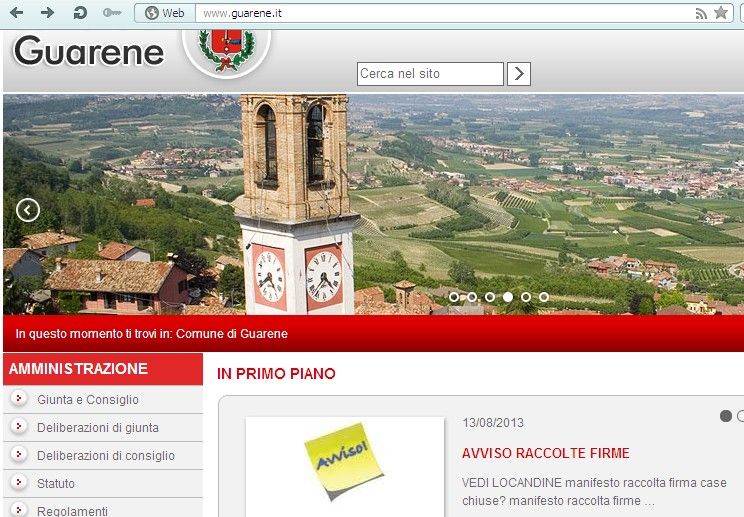
Task: Select the last slideshow dot indicator
Action: pos(544,297)
